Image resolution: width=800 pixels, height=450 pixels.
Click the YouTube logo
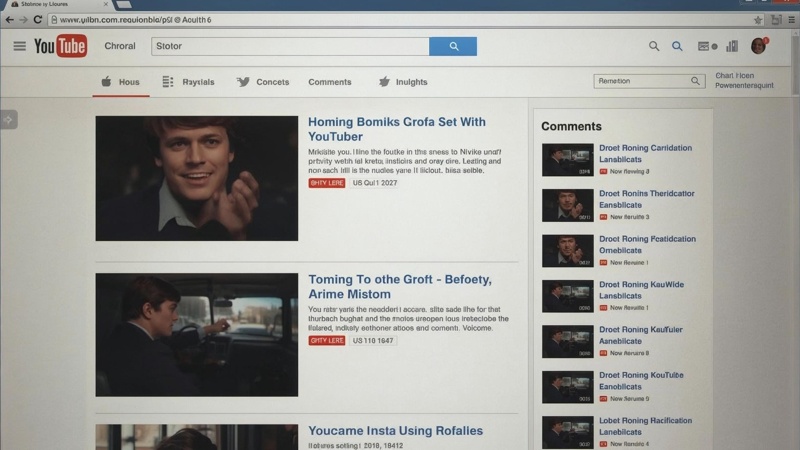61,46
